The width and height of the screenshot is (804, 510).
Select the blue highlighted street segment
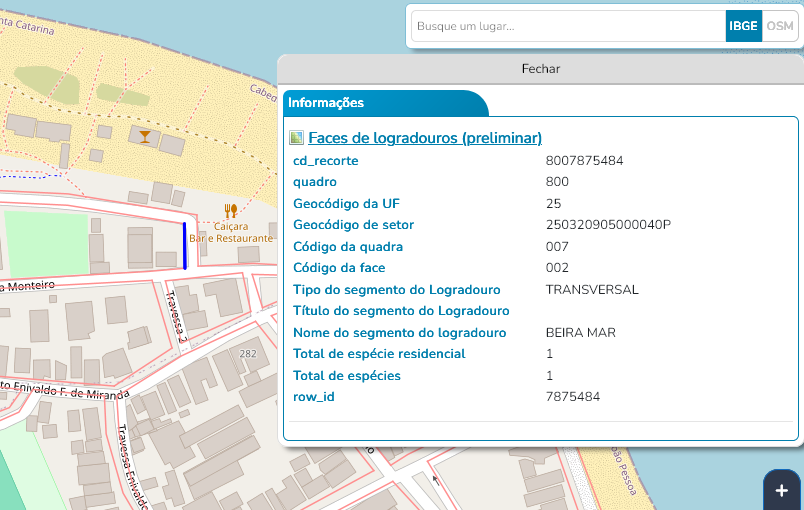184,245
